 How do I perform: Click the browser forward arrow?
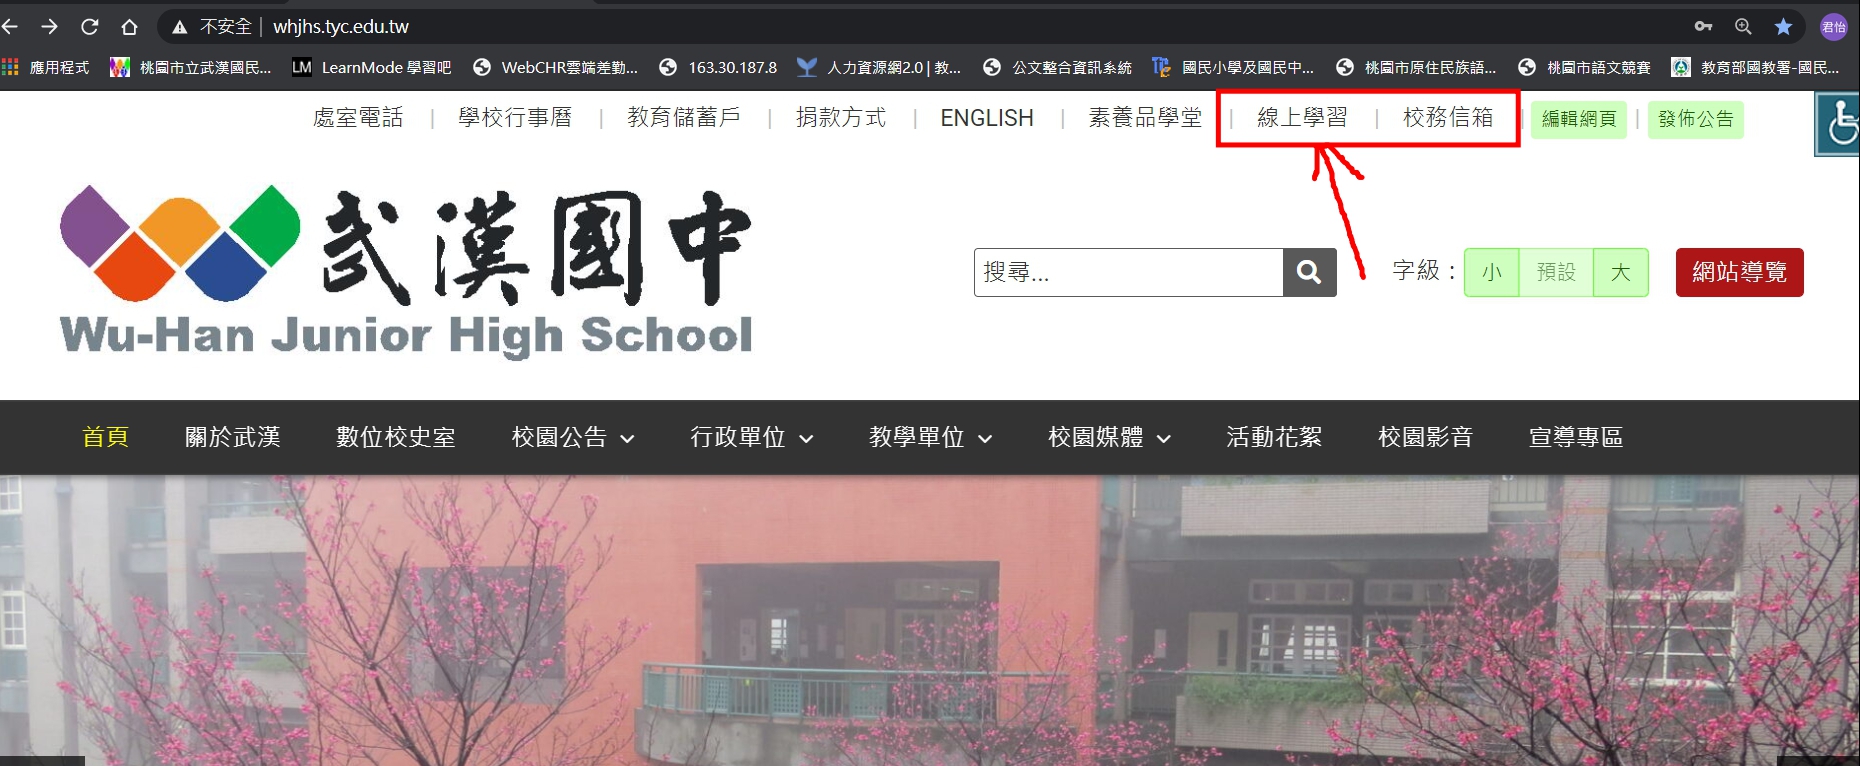(x=49, y=27)
